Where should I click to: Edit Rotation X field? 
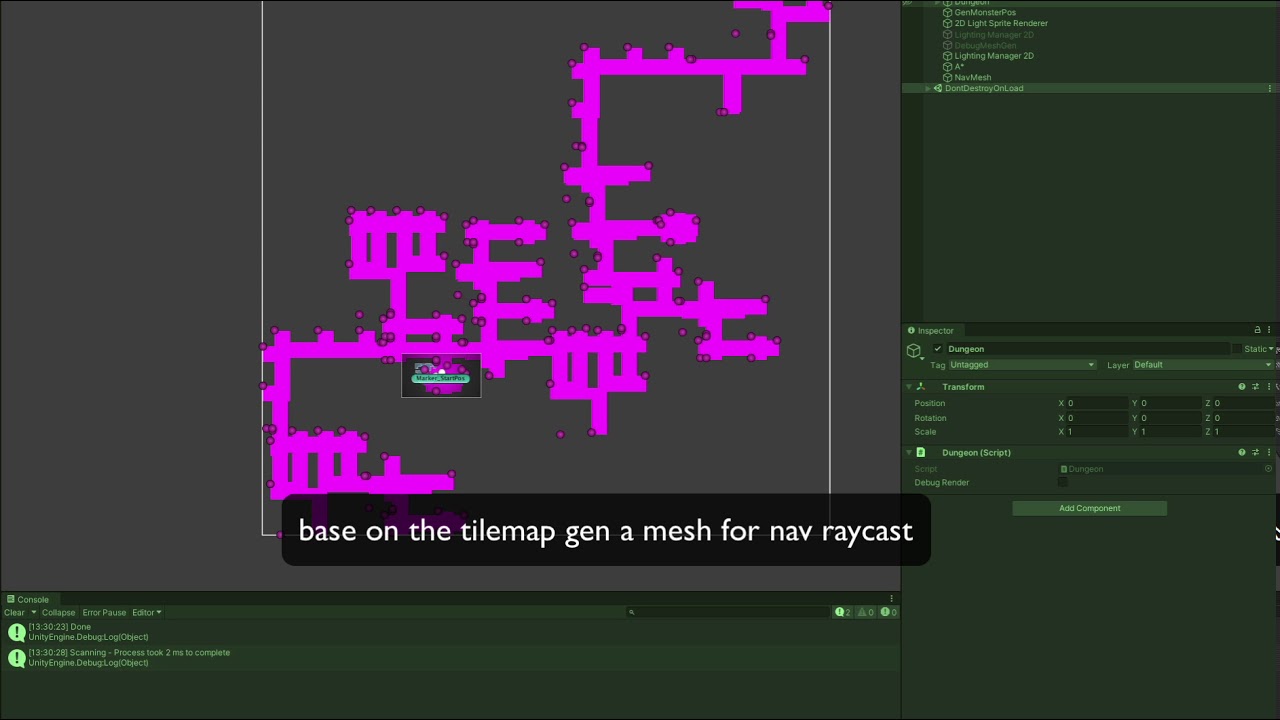(1098, 418)
